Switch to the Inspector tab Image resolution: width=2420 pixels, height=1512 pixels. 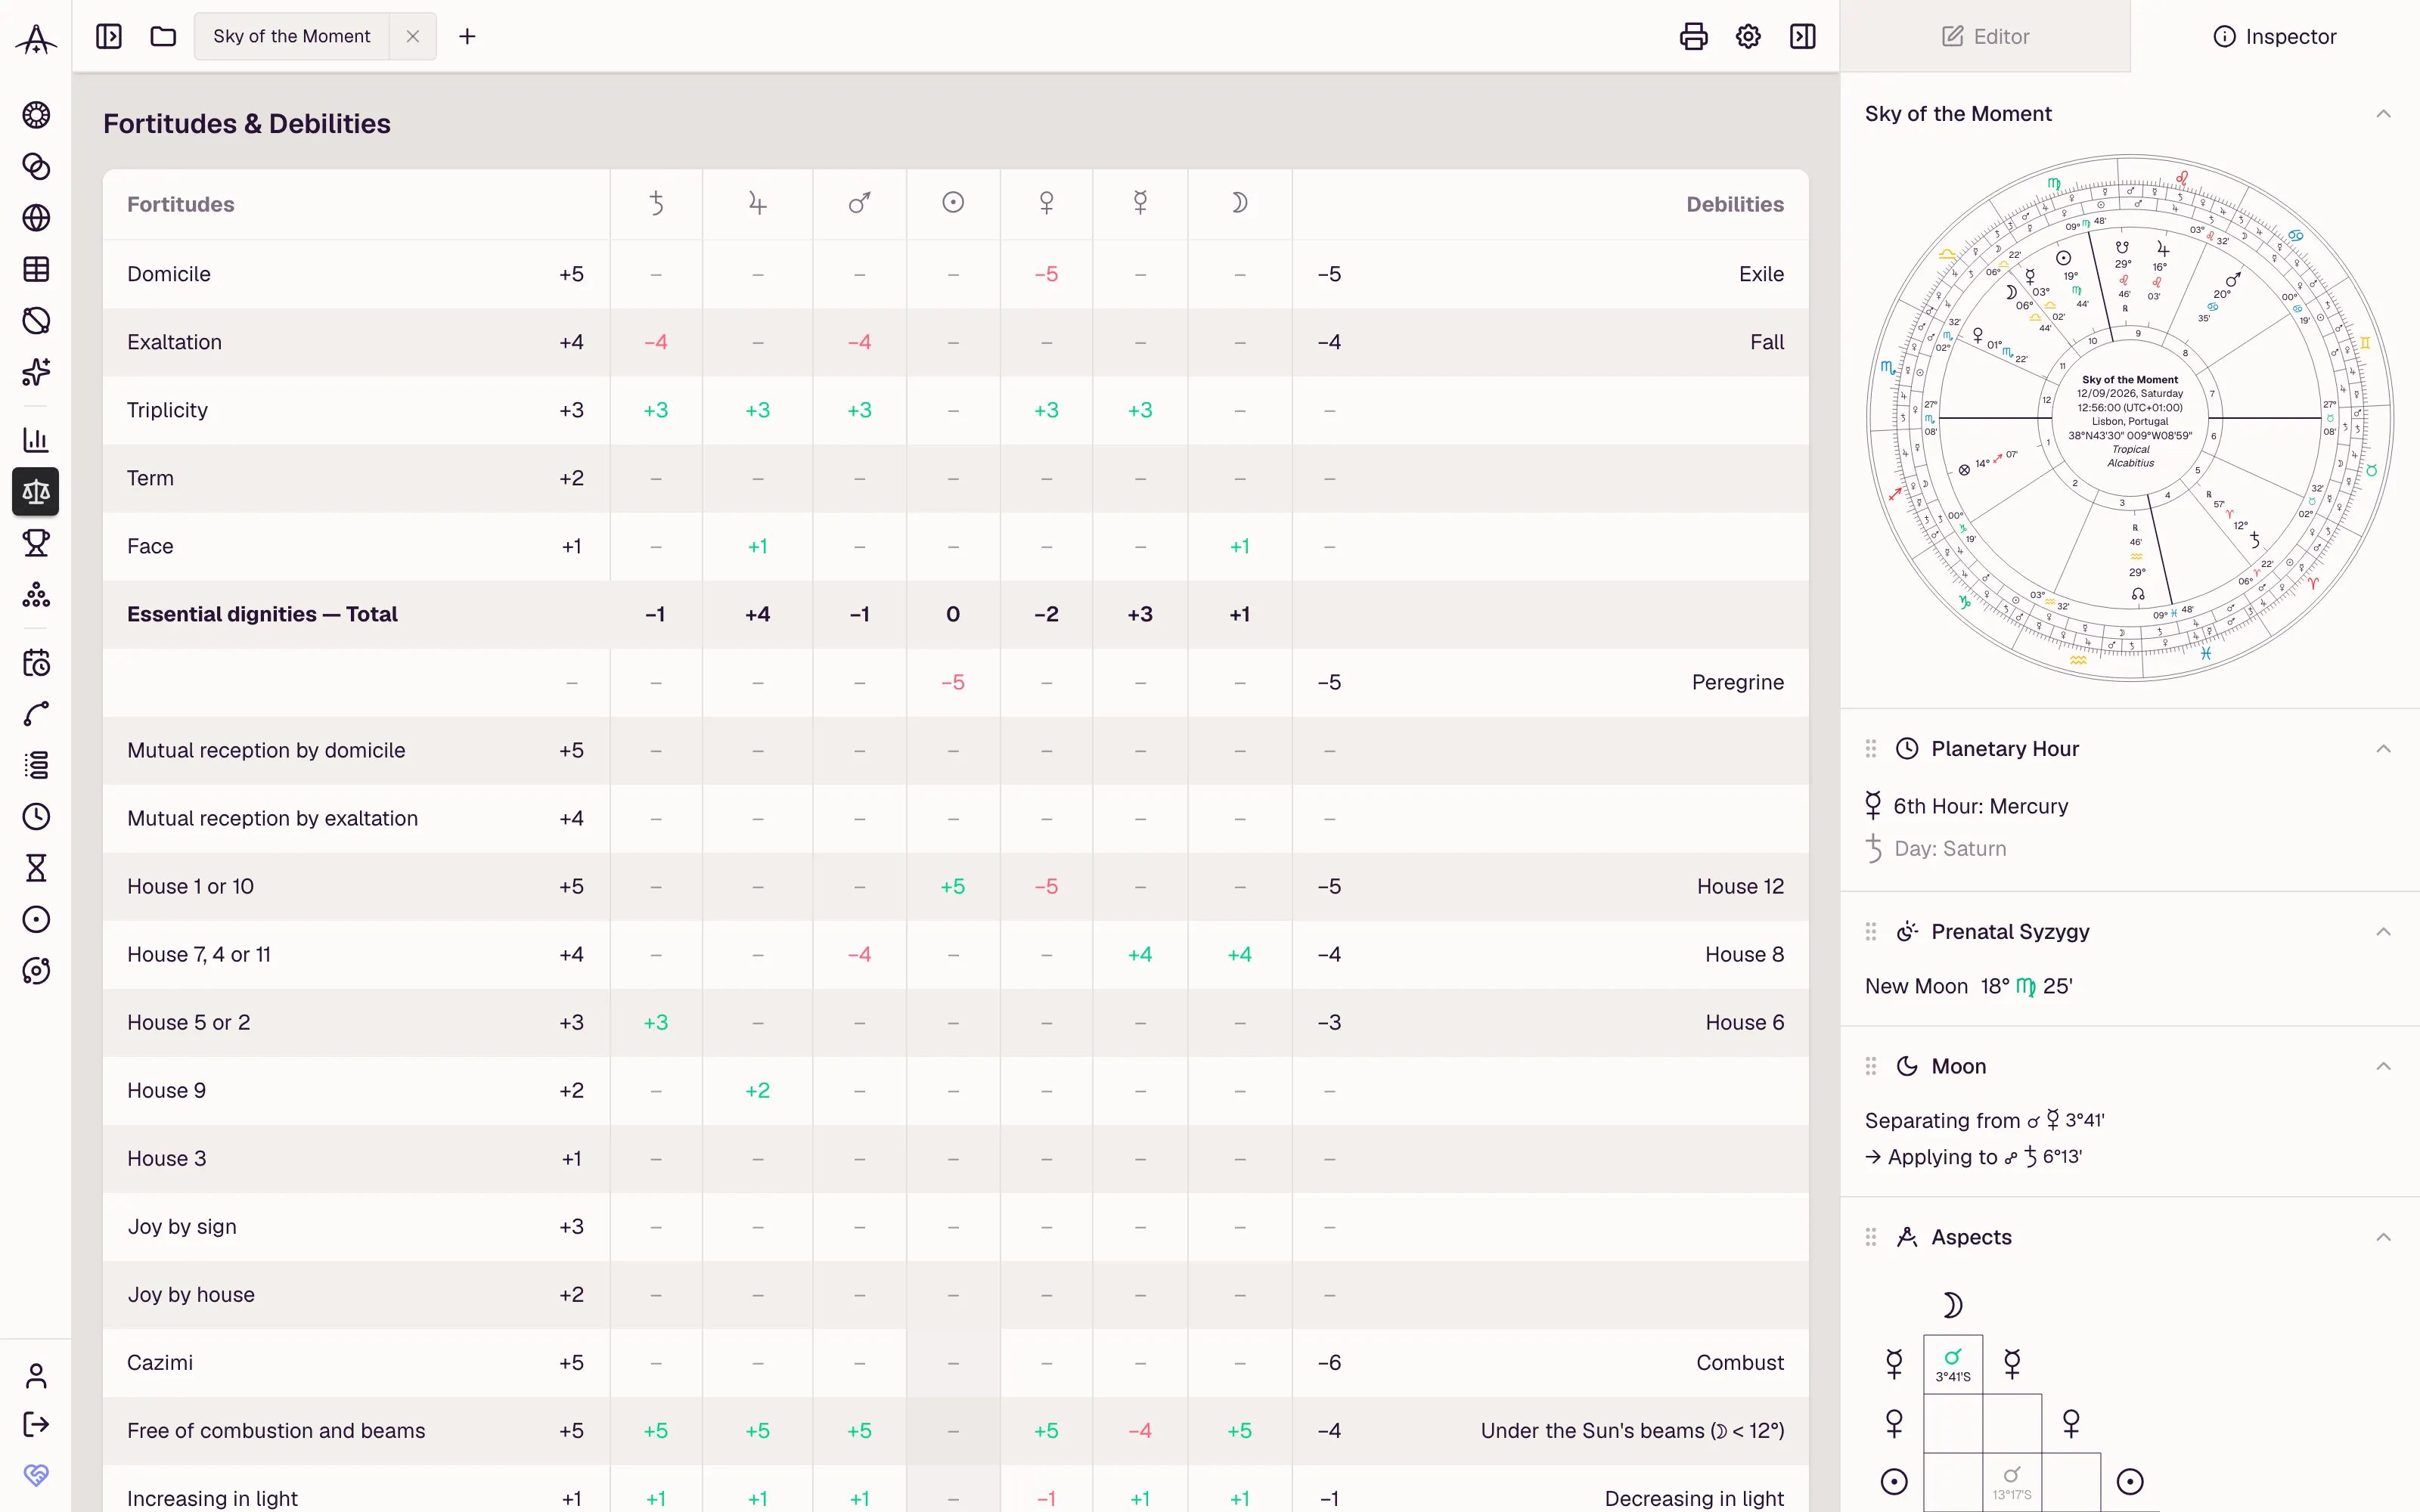[x=2275, y=37]
